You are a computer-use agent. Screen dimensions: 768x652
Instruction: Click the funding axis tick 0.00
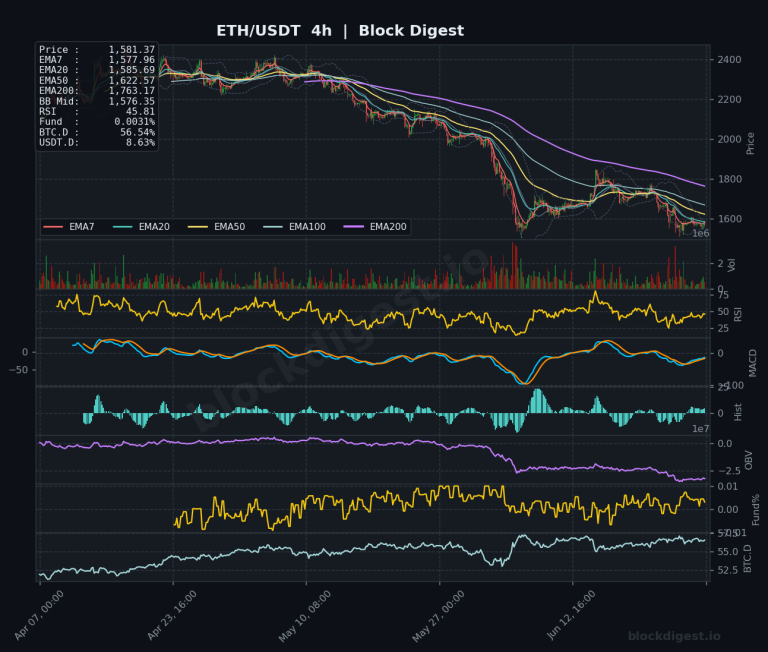728,510
